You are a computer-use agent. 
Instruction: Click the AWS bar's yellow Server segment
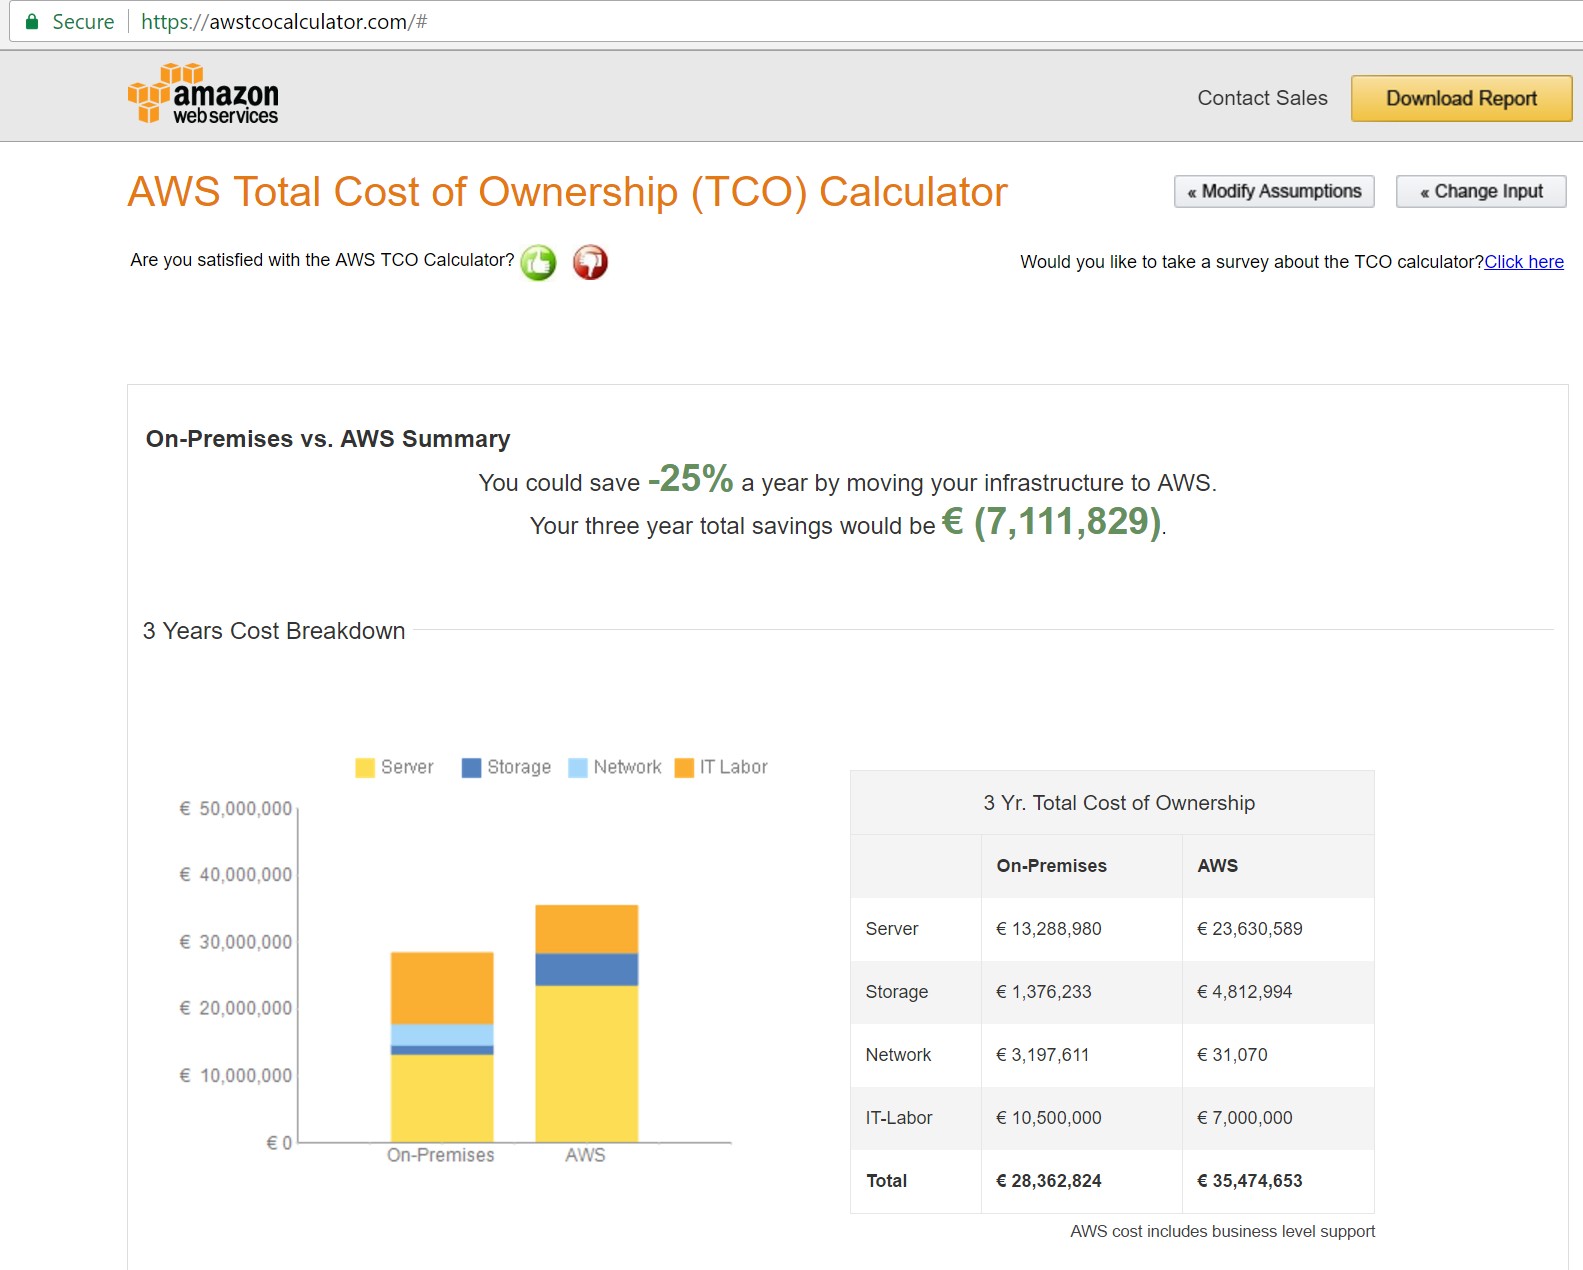click(586, 1064)
